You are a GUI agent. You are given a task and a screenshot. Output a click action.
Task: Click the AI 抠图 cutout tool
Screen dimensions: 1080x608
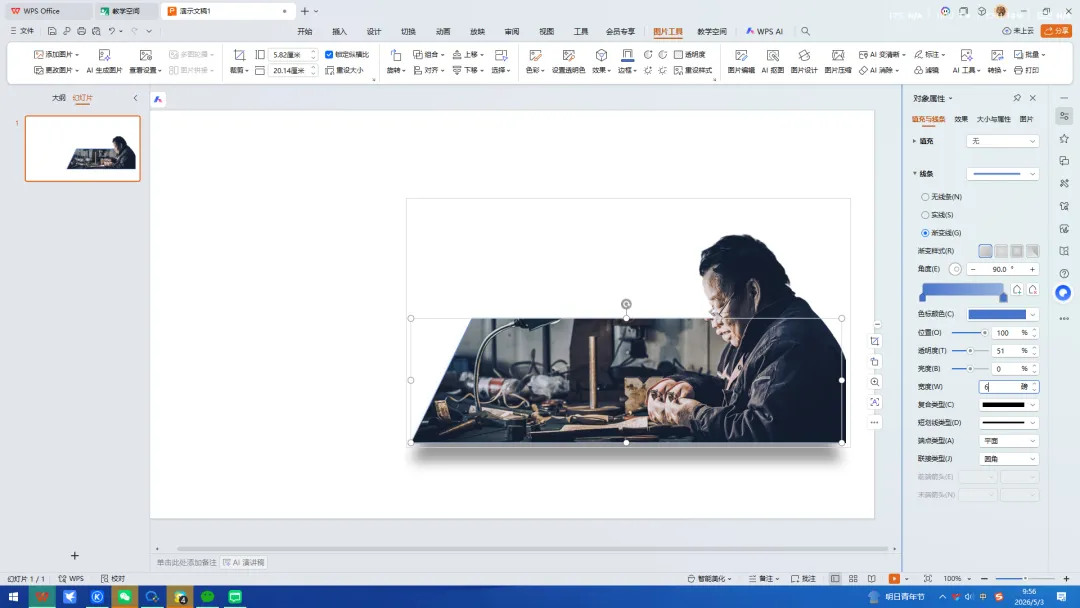pos(773,61)
